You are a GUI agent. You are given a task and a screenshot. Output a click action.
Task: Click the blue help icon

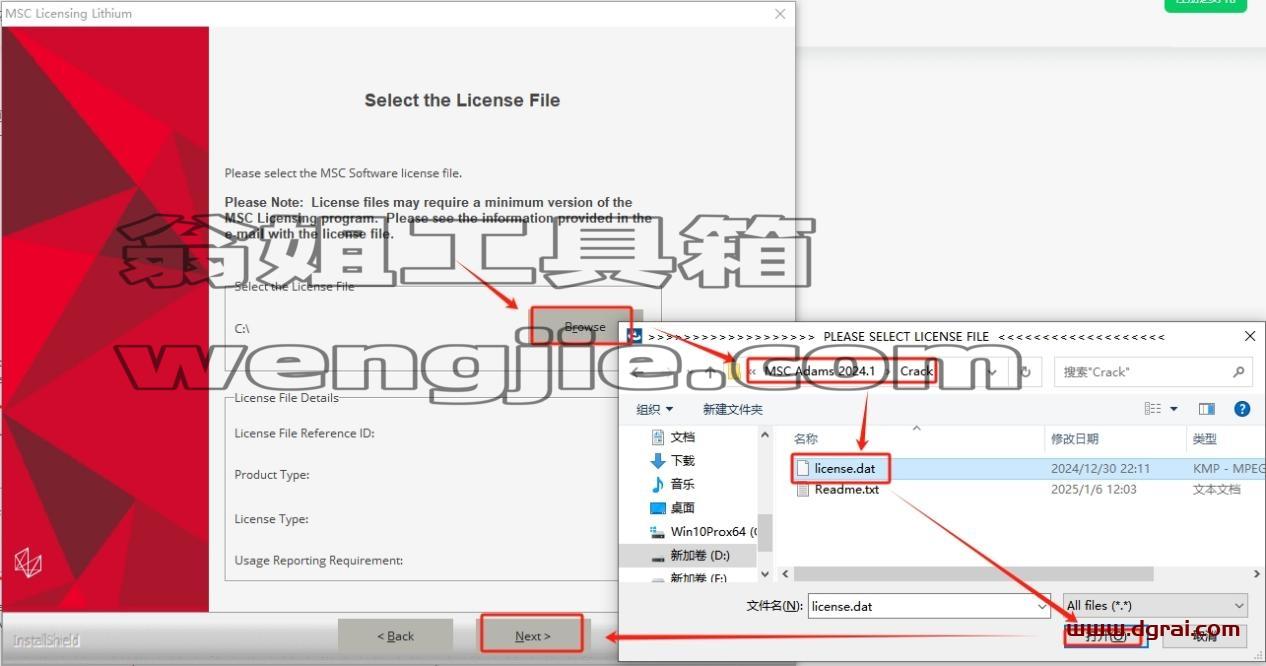(1242, 409)
